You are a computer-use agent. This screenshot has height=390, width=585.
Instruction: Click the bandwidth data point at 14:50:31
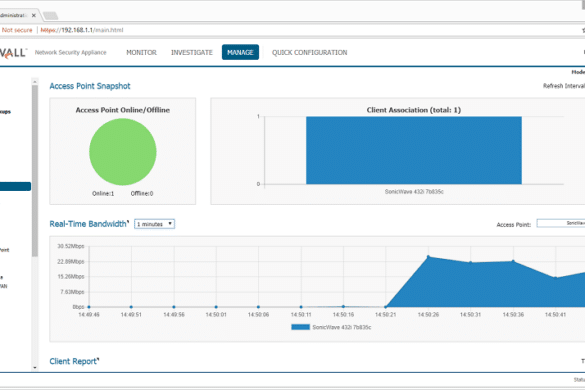coord(470,262)
